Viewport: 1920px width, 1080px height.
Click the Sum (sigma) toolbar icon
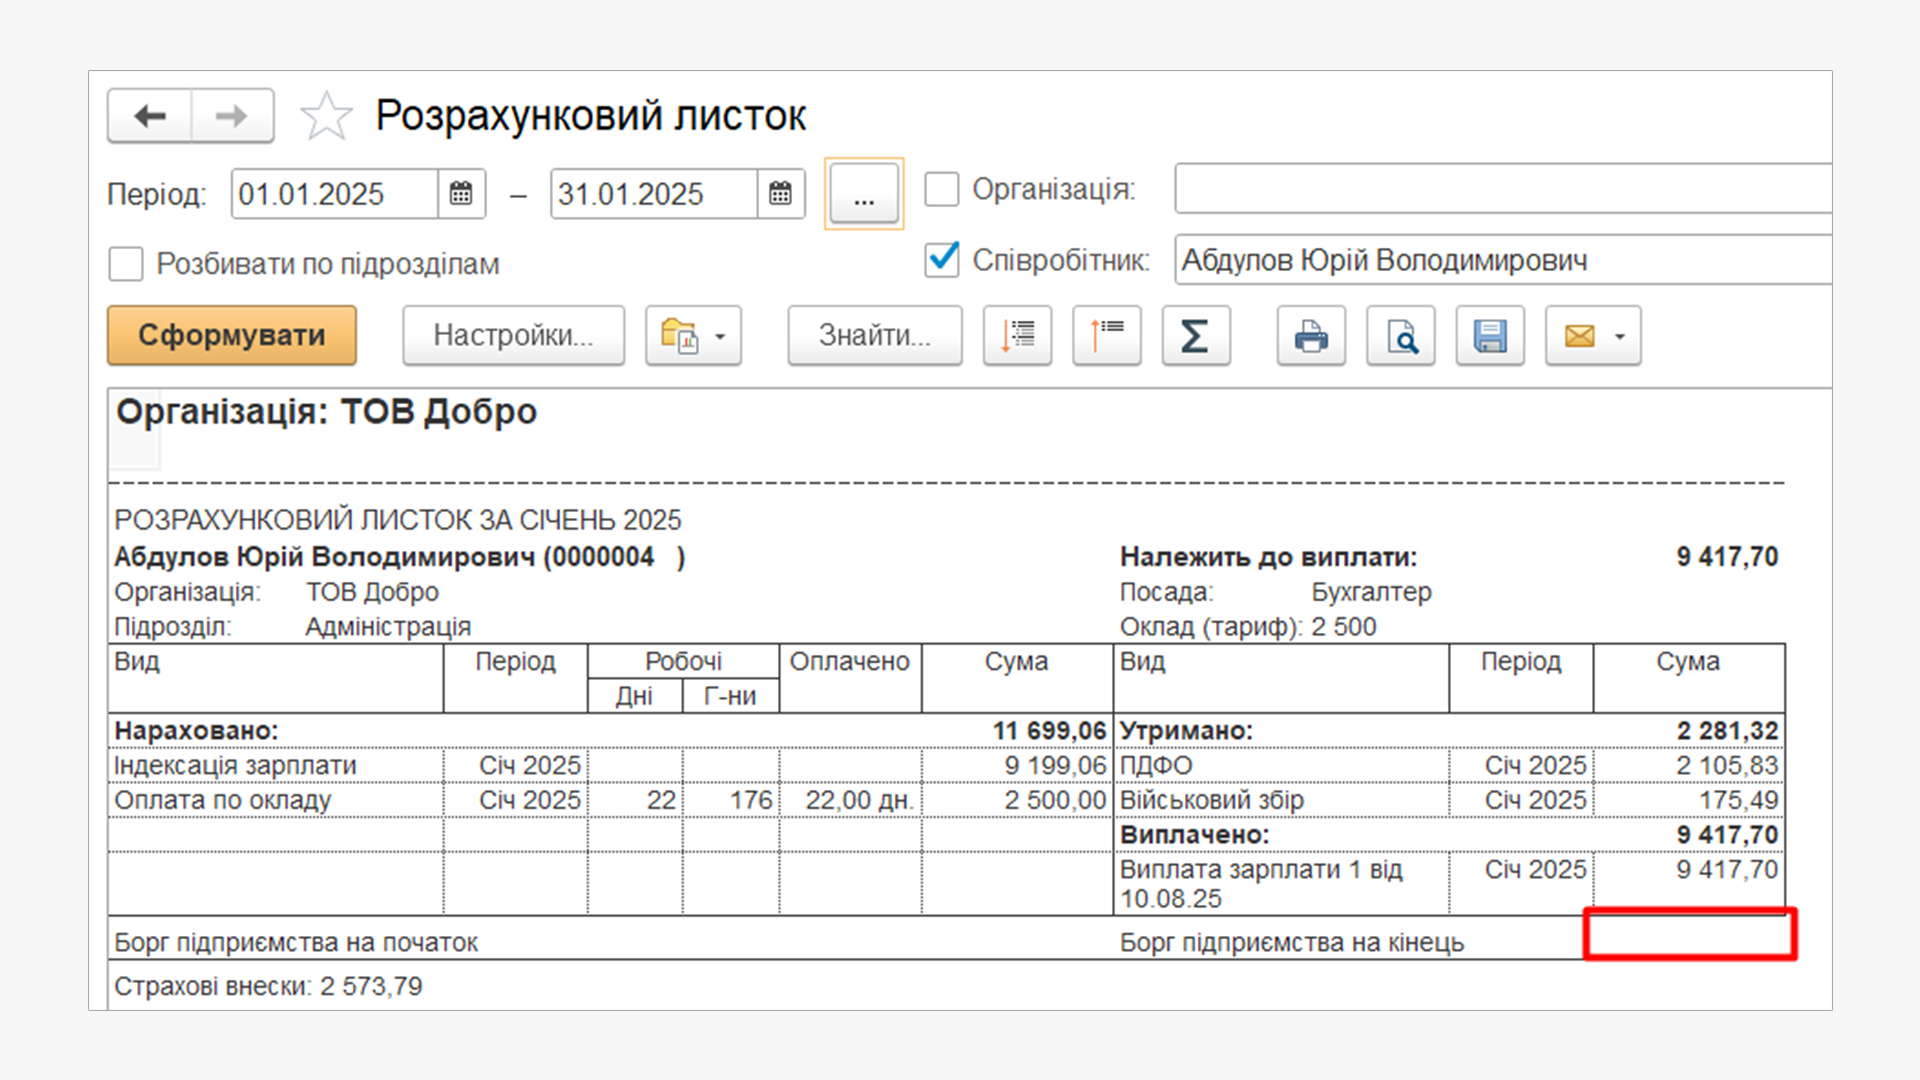[x=1195, y=336]
